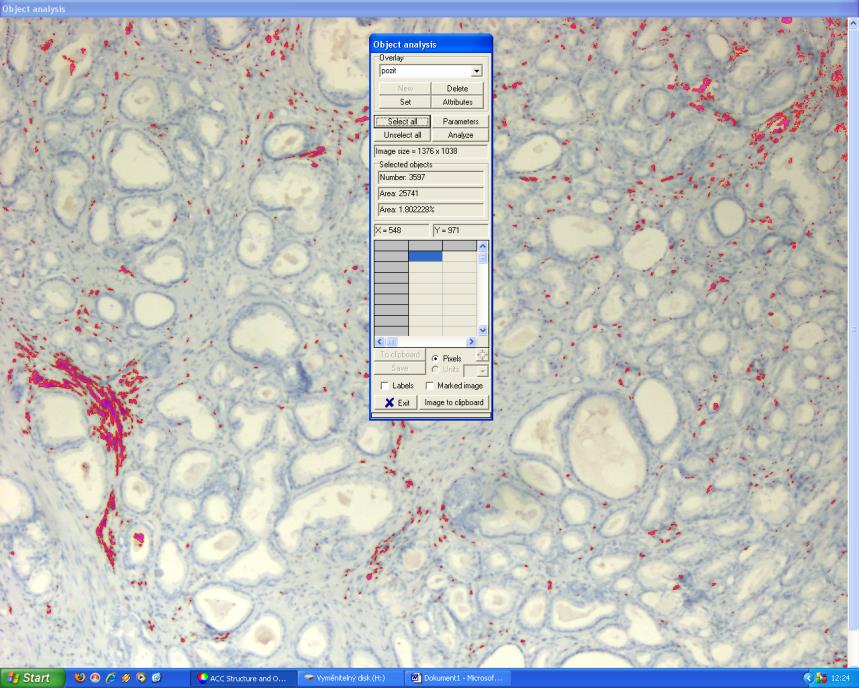Click the system tray icon beside clock
859x688 pixels.
820,678
